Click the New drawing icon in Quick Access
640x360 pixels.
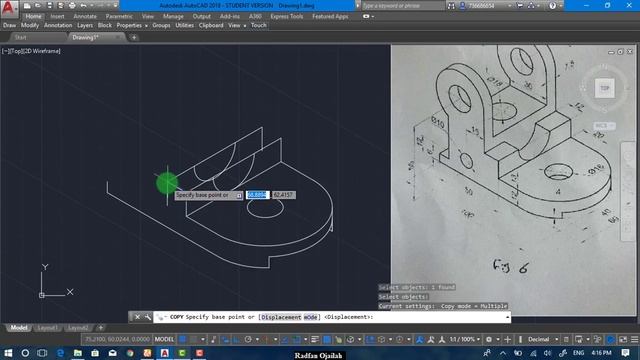[27, 6]
